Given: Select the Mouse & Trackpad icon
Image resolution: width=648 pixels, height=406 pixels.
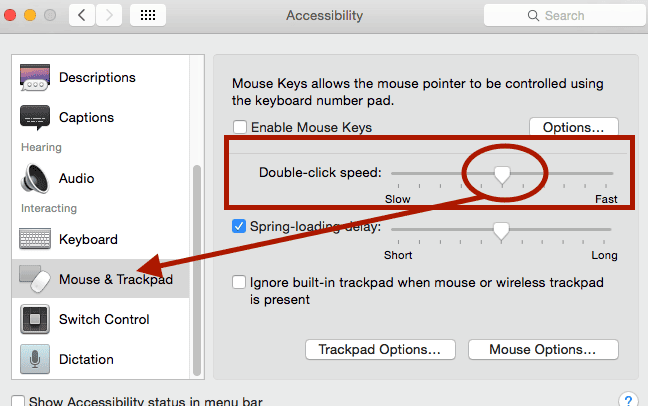Looking at the screenshot, I should pyautogui.click(x=35, y=279).
